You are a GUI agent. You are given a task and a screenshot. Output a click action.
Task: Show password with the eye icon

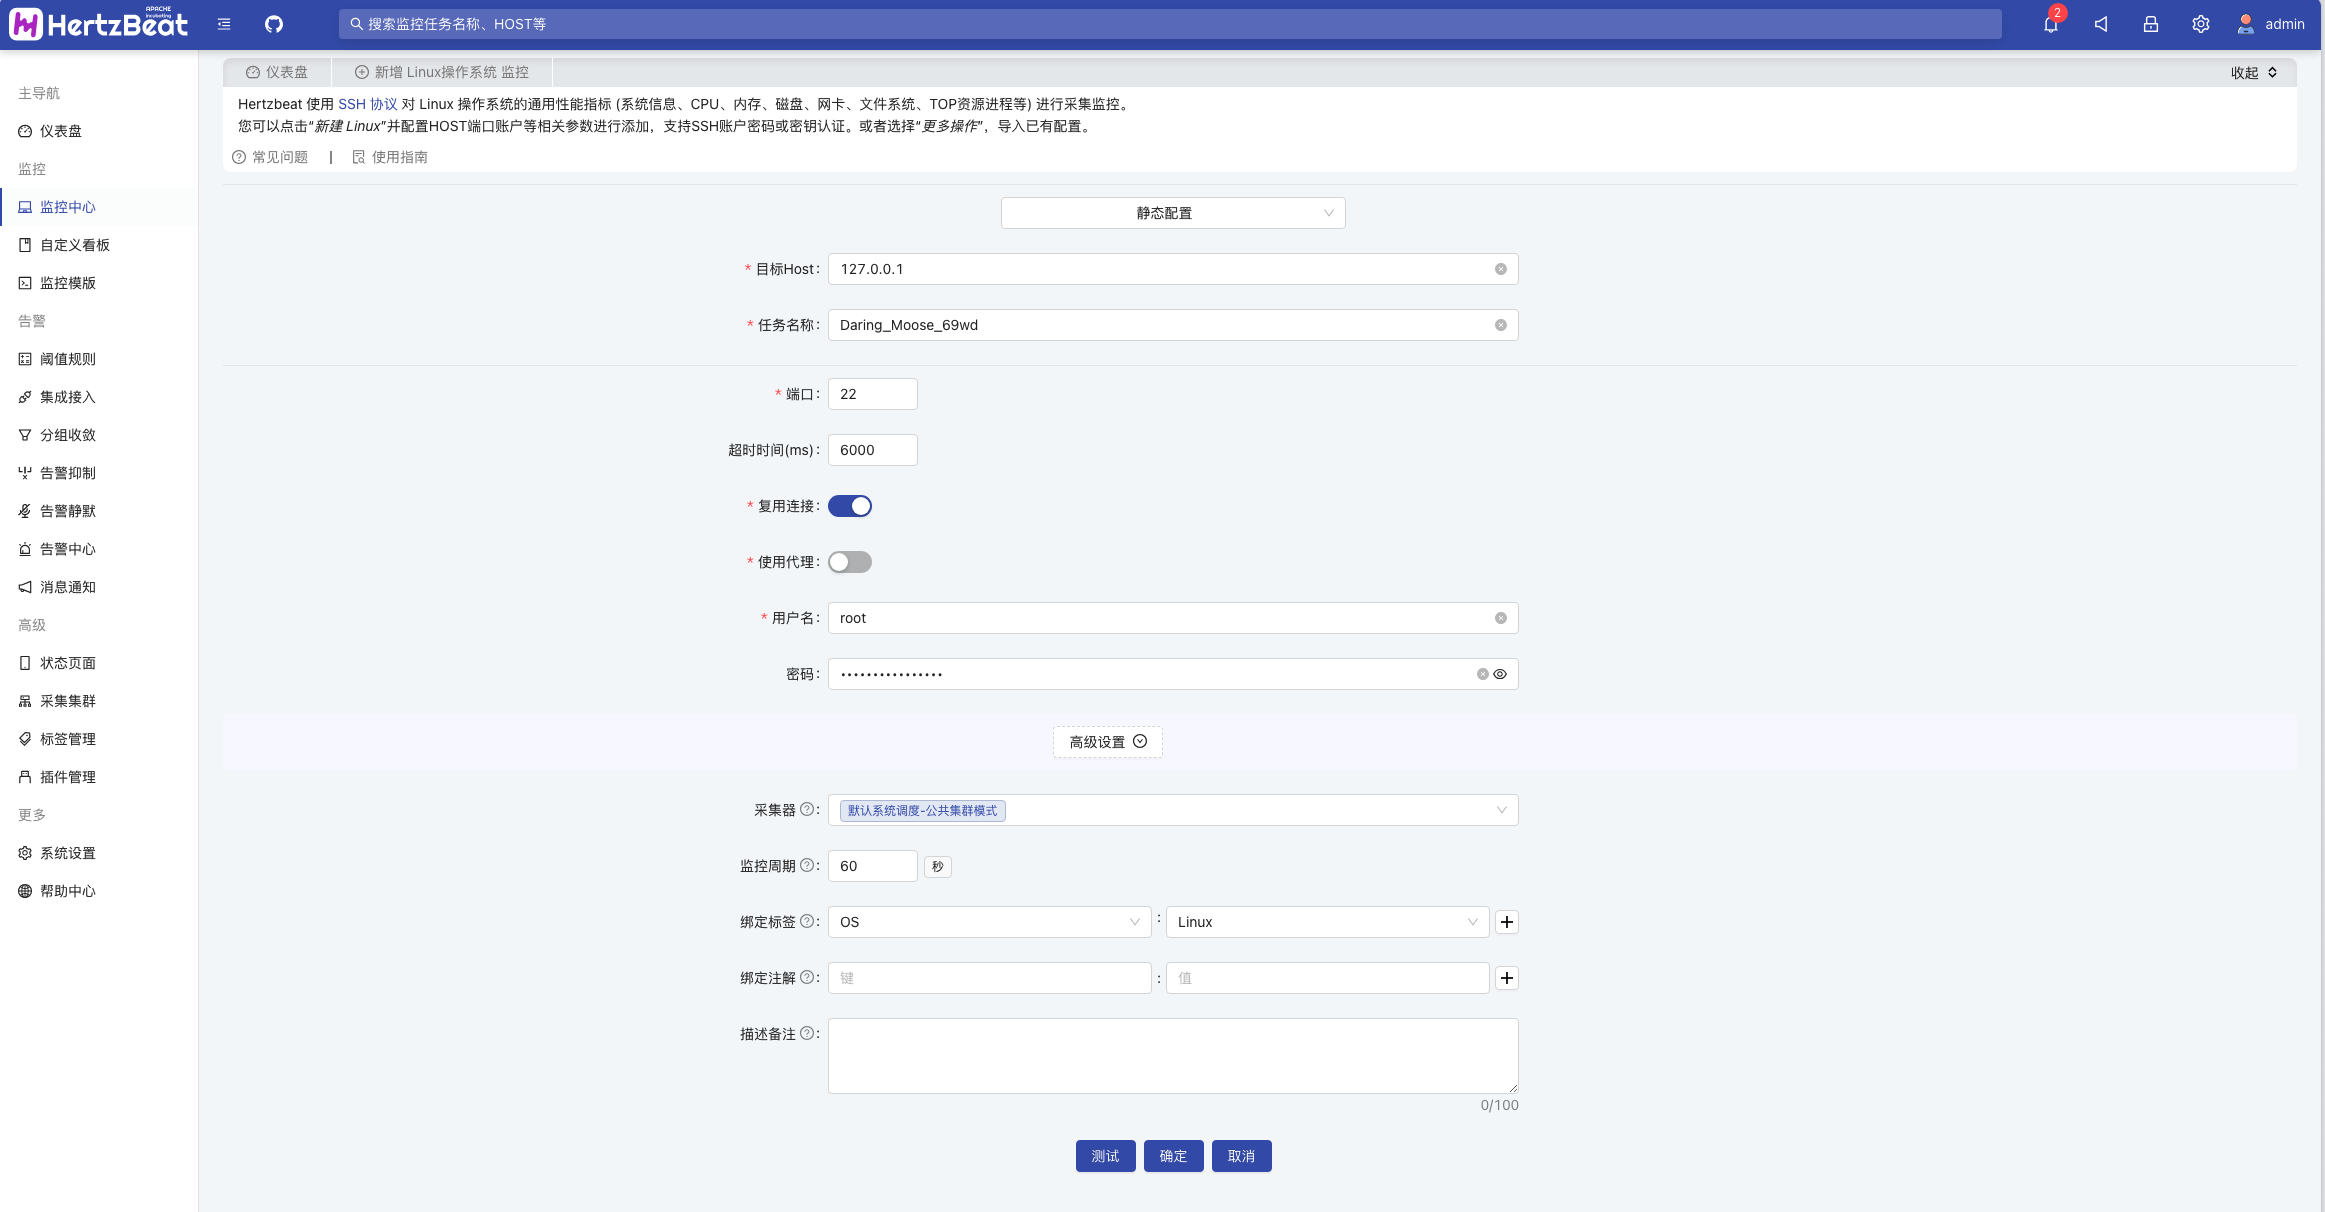[1500, 674]
